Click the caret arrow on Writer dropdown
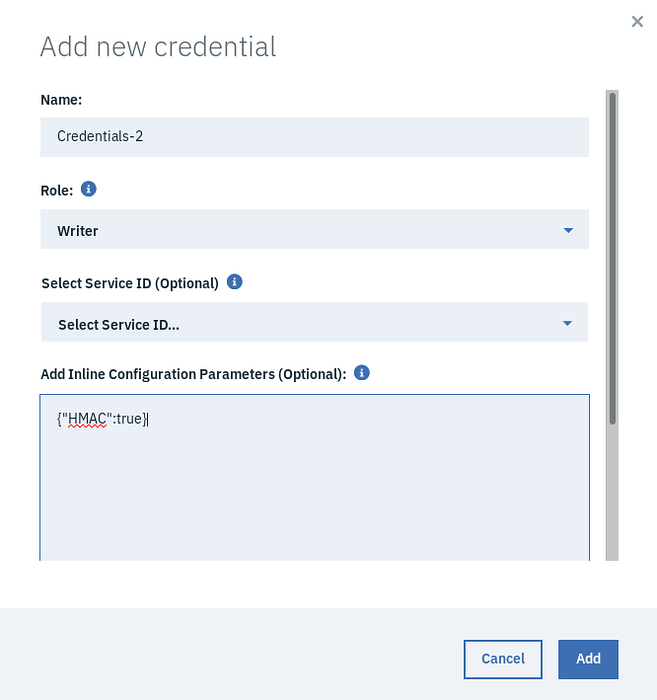The image size is (657, 700). pyautogui.click(x=568, y=230)
